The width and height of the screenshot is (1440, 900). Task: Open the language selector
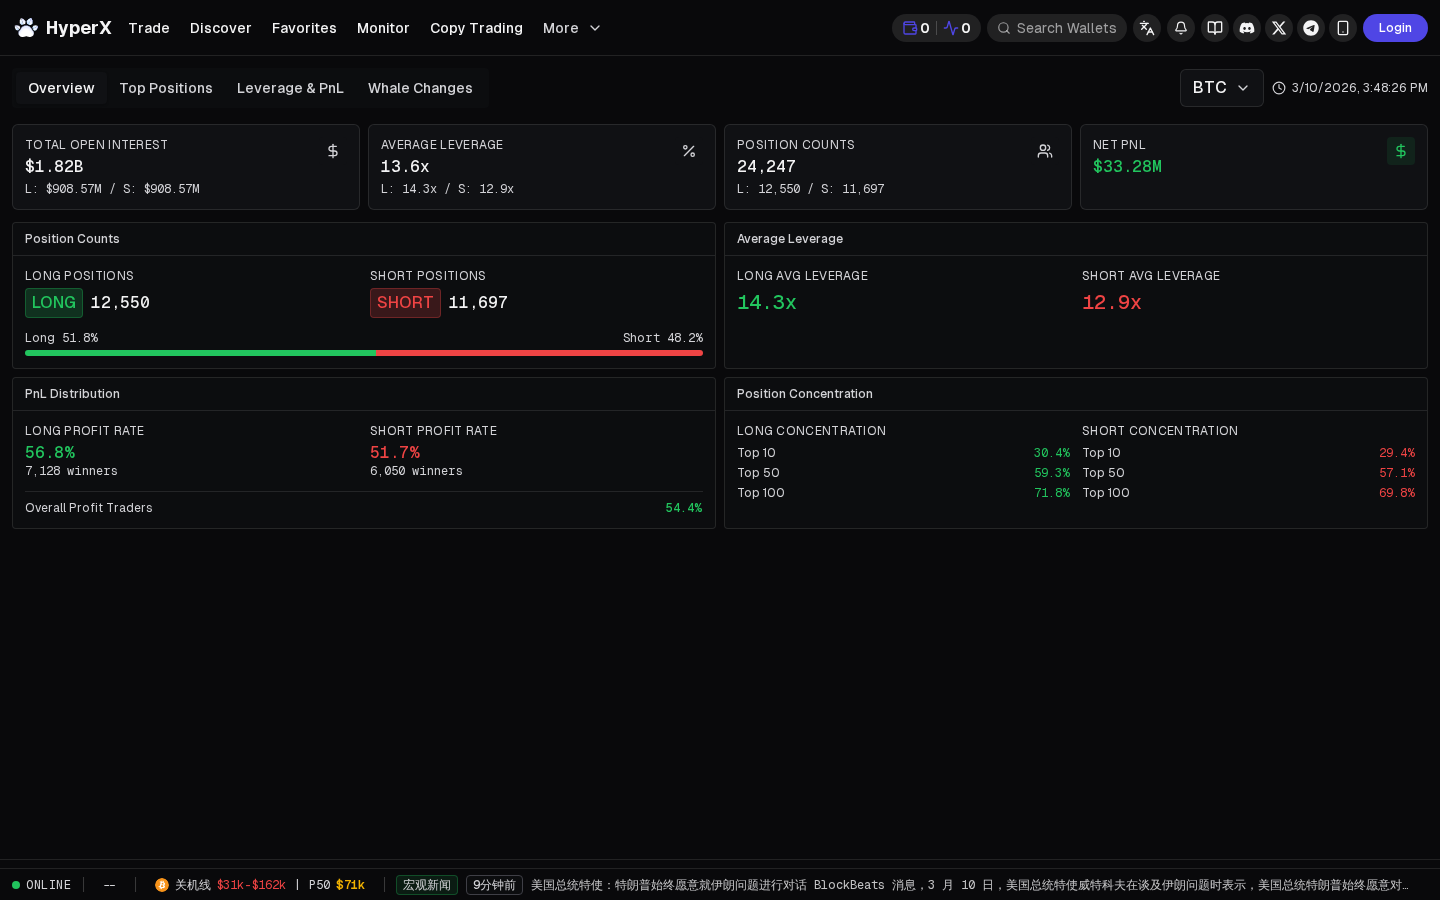point(1147,28)
